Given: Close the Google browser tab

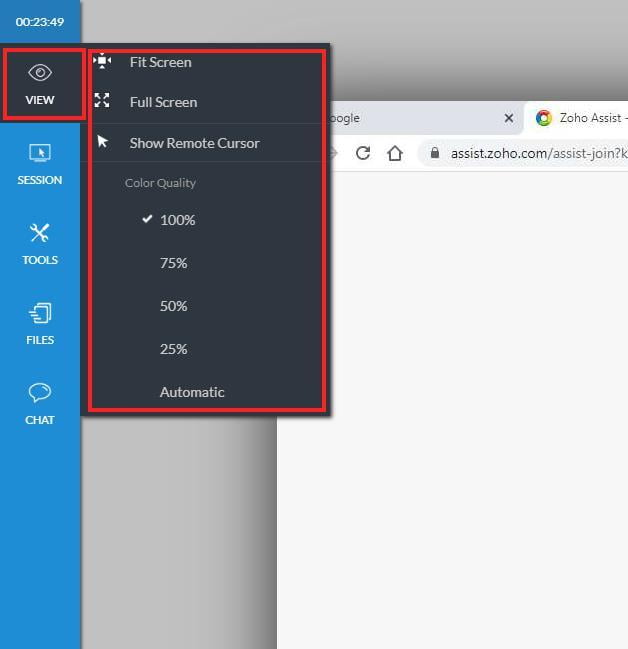Looking at the screenshot, I should (x=508, y=118).
